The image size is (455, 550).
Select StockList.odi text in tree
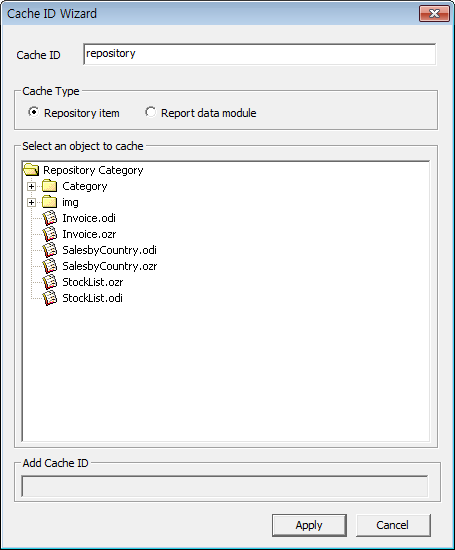pyautogui.click(x=92, y=298)
